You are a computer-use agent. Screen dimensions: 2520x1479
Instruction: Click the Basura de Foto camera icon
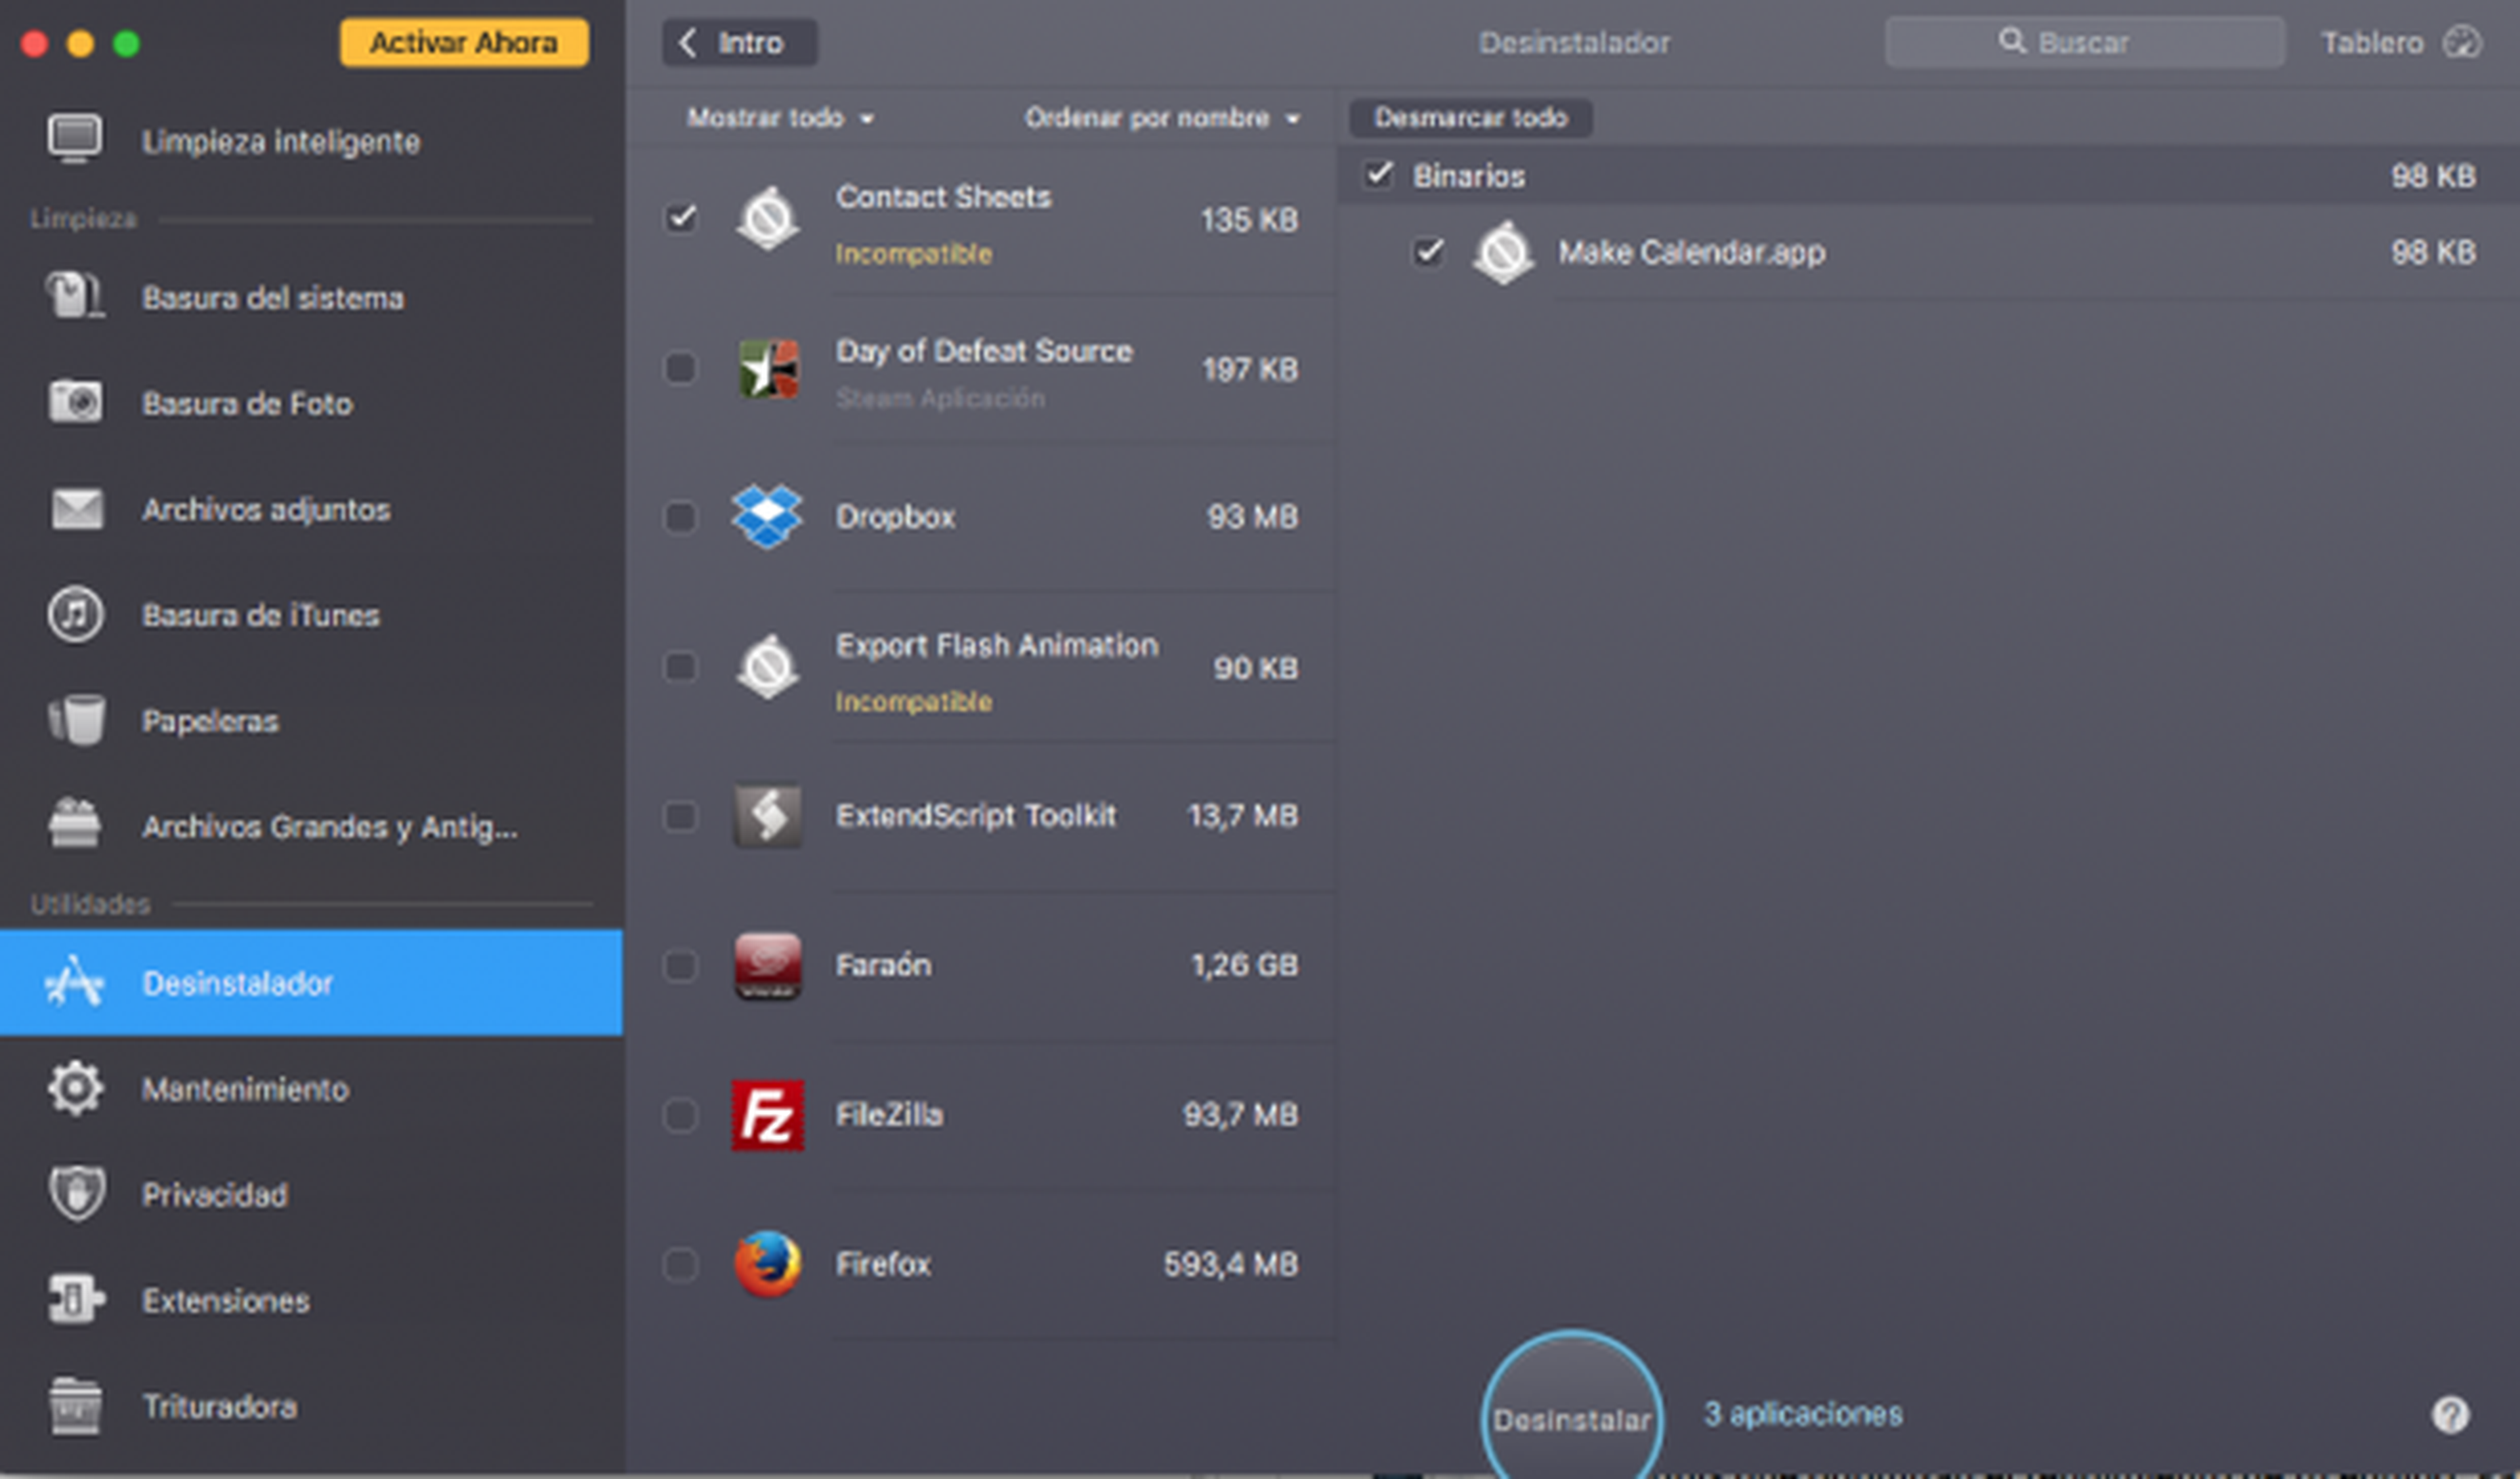(x=75, y=402)
